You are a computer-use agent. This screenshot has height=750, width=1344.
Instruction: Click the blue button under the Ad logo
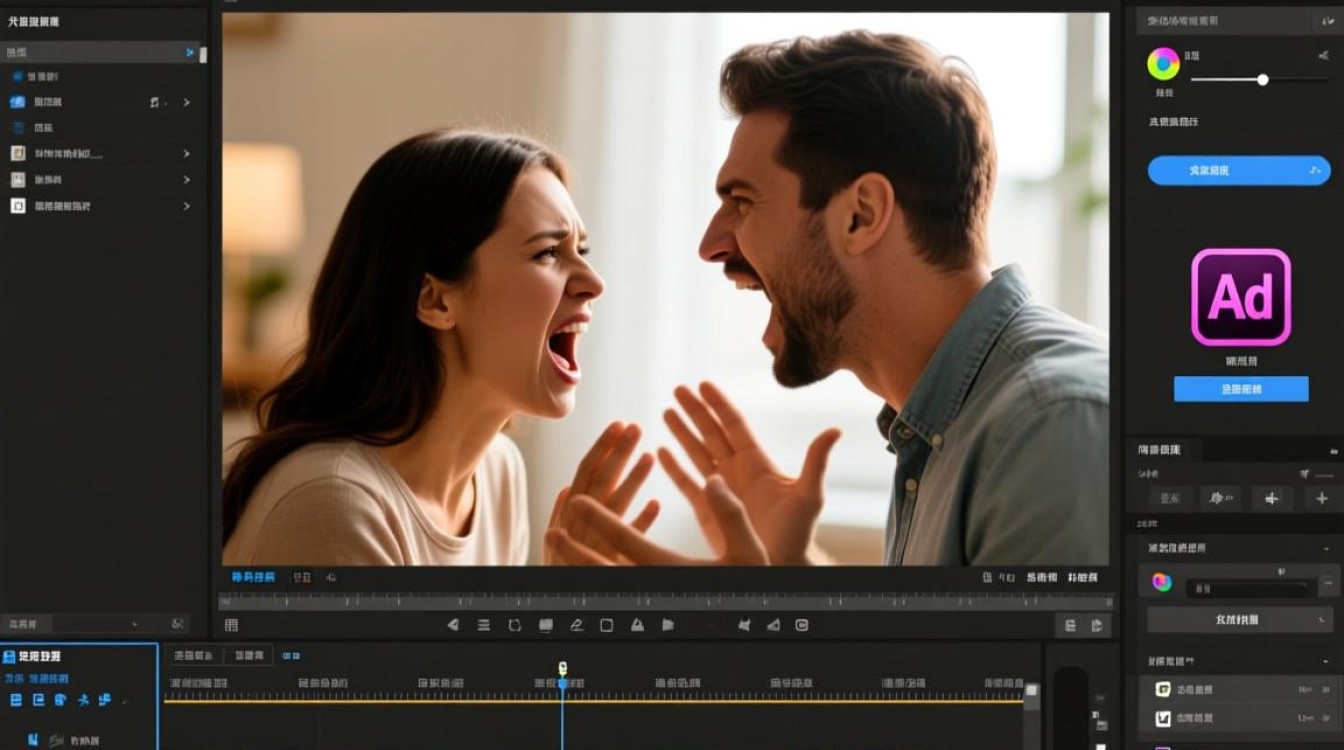[x=1241, y=389]
